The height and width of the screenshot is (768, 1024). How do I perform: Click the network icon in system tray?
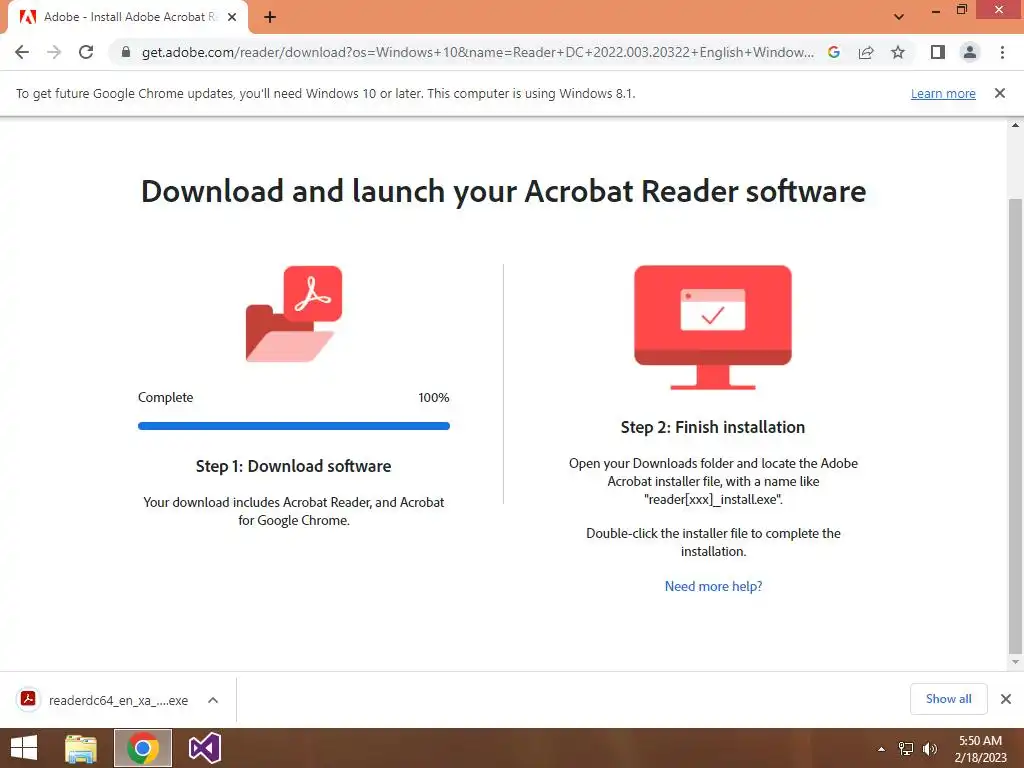click(x=906, y=748)
